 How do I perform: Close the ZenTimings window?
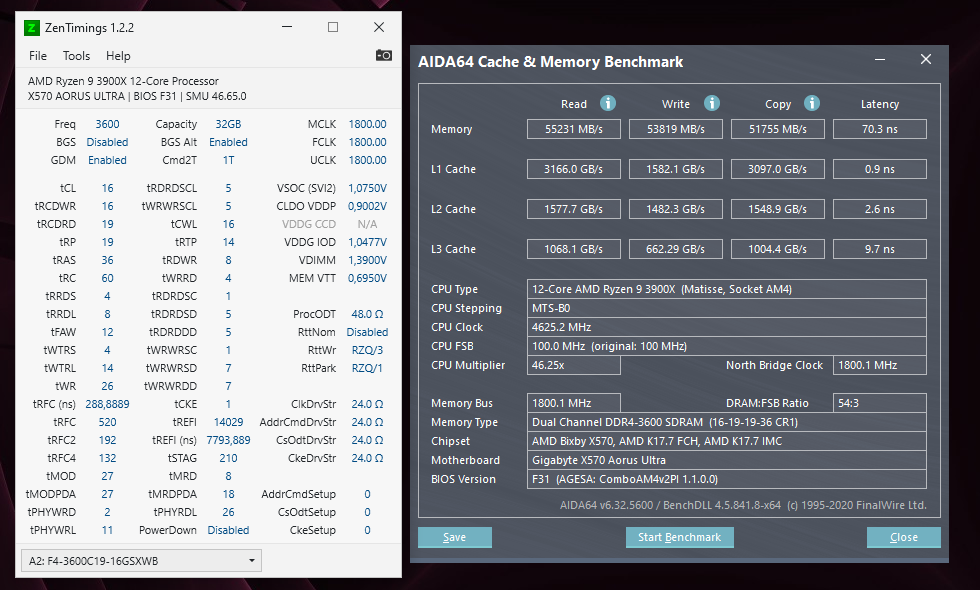(x=379, y=27)
